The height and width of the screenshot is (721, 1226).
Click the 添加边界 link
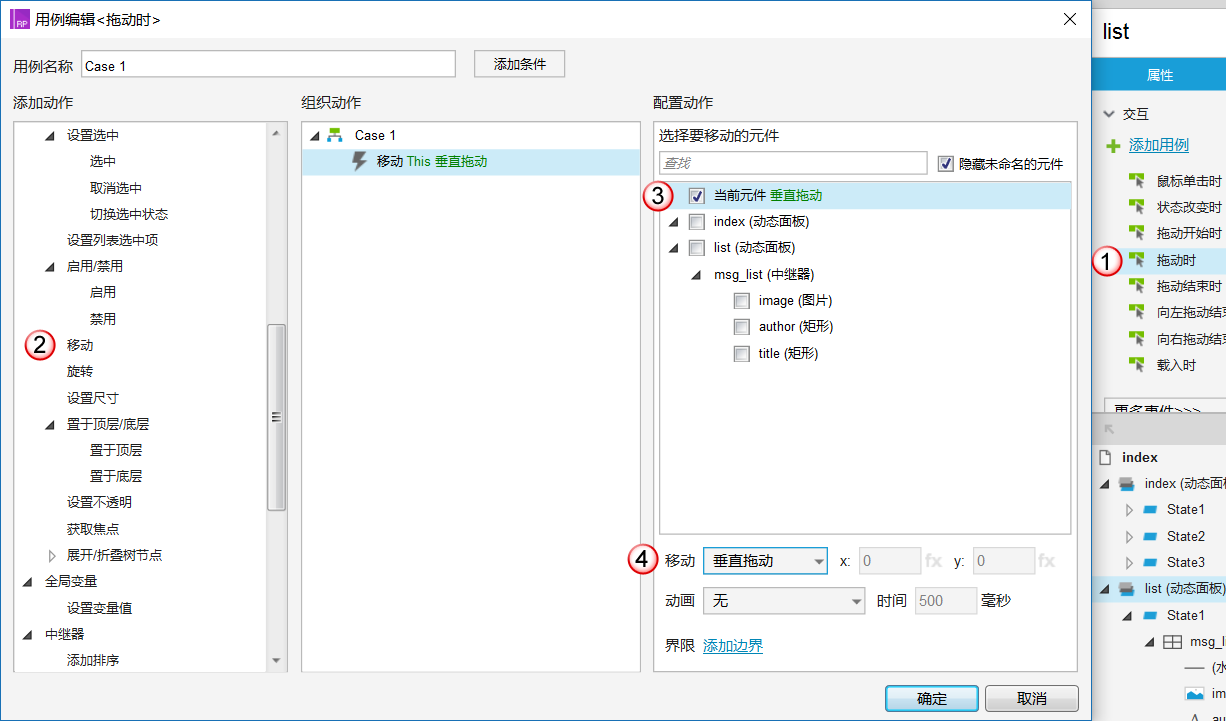[x=733, y=646]
